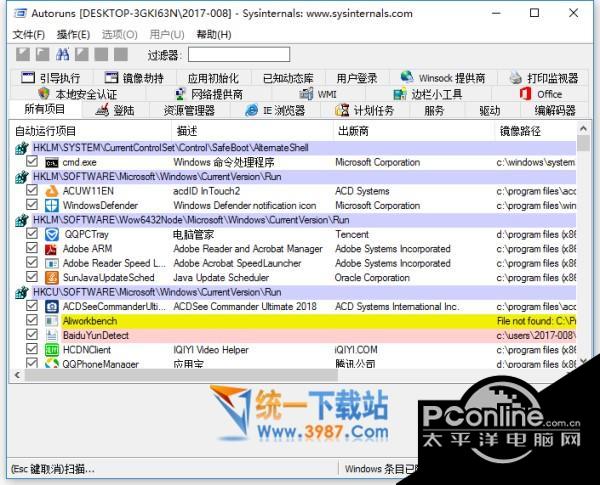Open the 应用初始化 tab
This screenshot has height=485, width=600.
(213, 78)
